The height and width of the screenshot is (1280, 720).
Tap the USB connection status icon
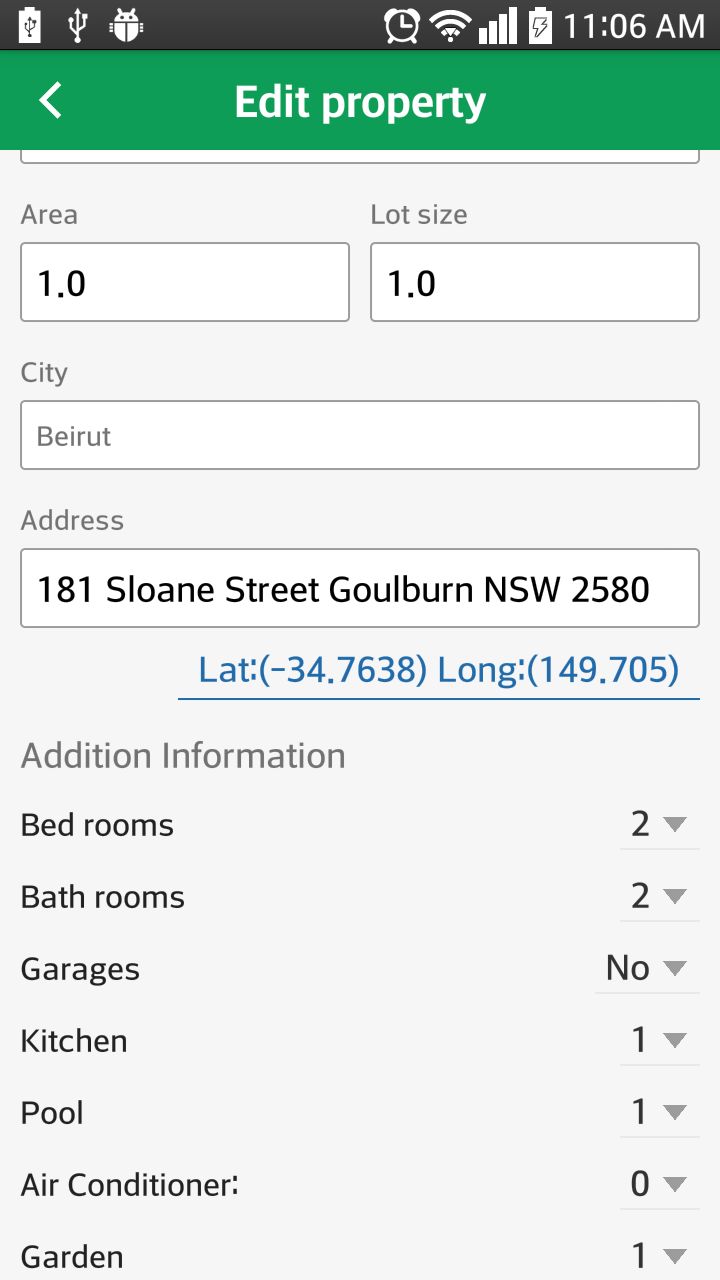click(78, 25)
